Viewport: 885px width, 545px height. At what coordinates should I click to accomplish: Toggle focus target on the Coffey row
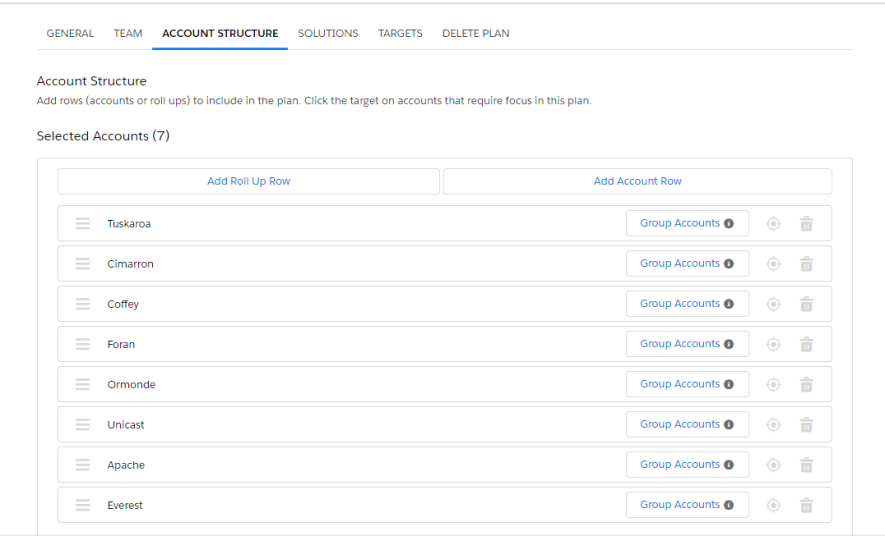point(773,304)
